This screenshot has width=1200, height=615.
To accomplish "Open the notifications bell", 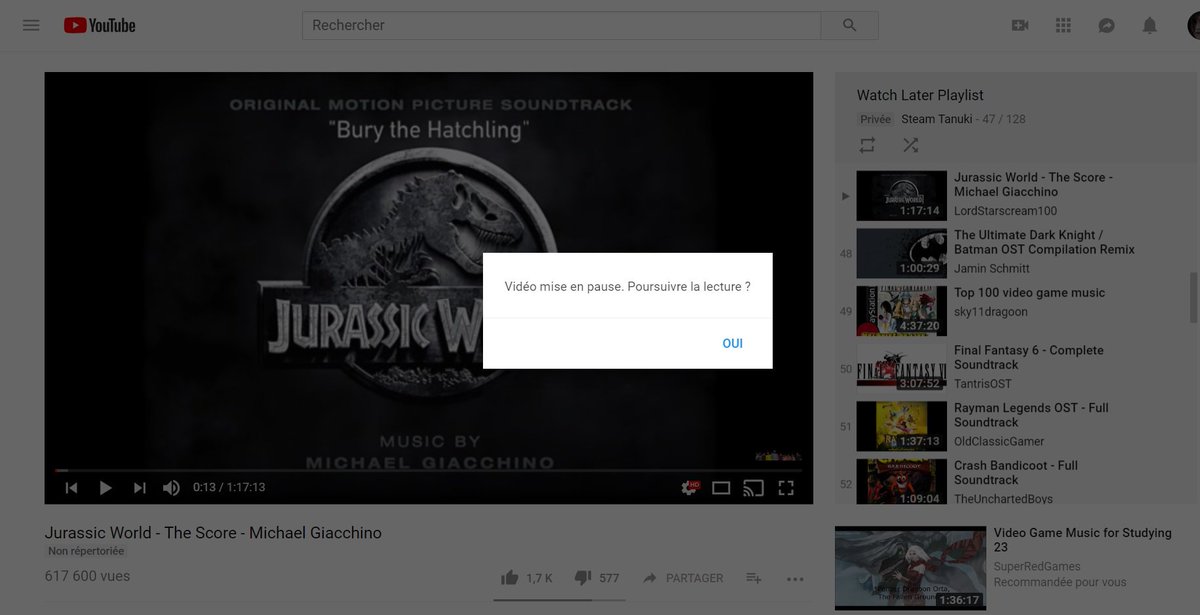I will coord(1150,25).
